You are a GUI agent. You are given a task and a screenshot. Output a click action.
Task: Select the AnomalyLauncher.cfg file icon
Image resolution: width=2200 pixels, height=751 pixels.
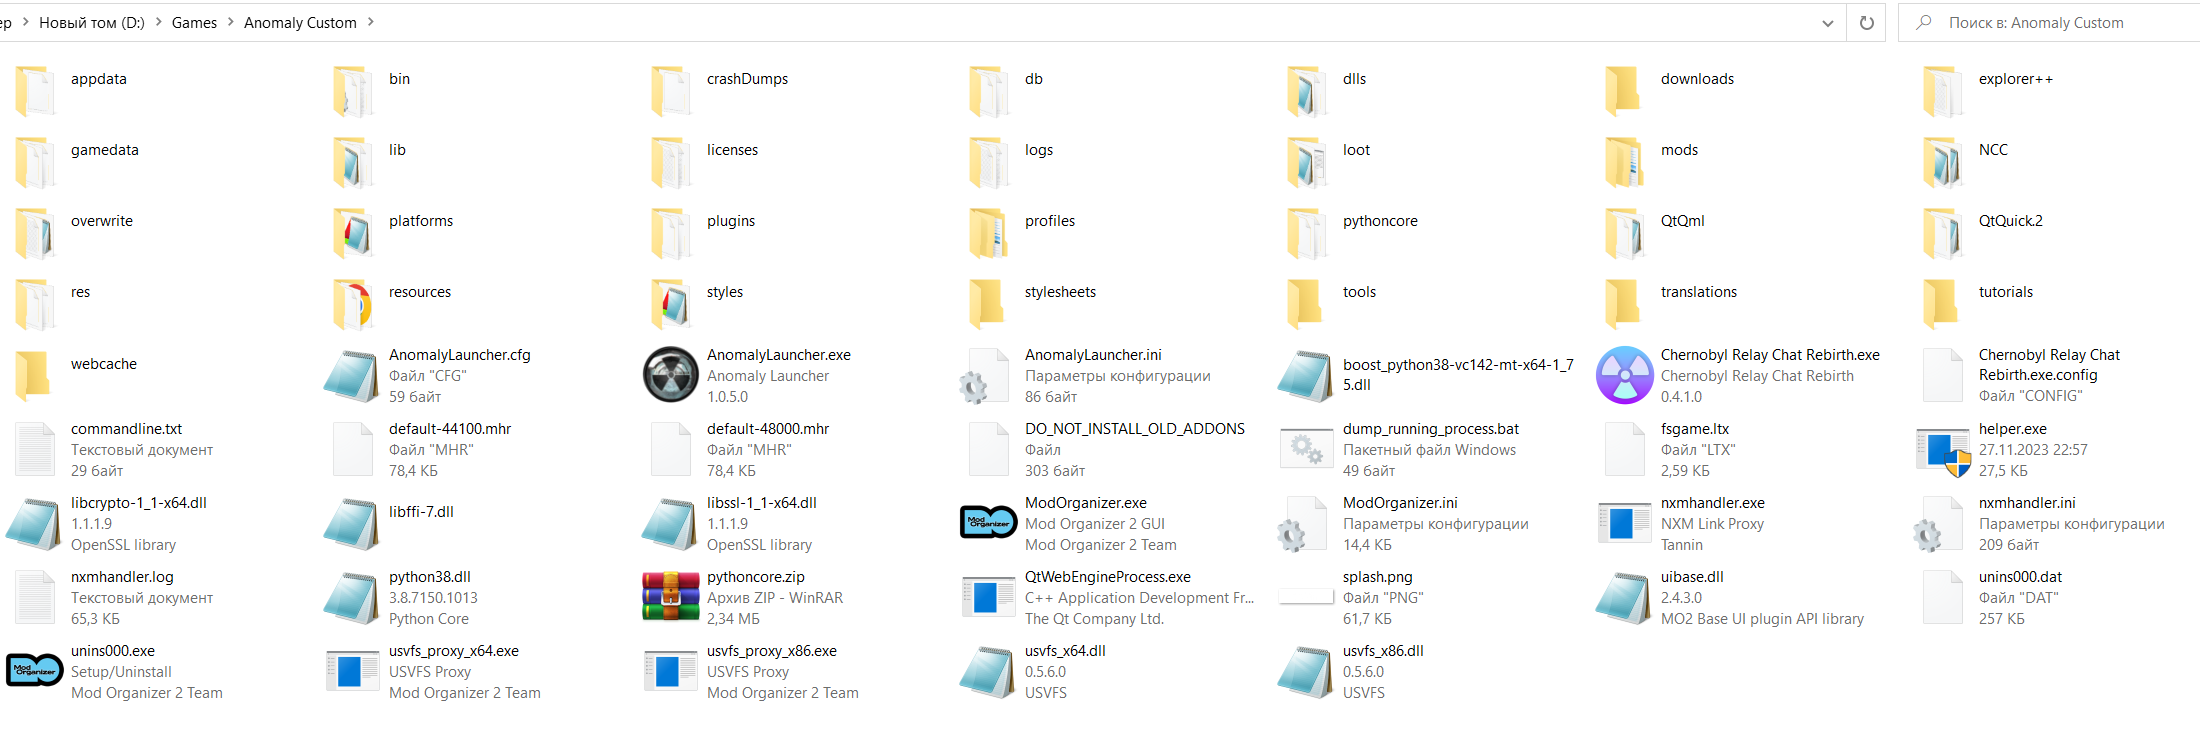click(x=352, y=375)
